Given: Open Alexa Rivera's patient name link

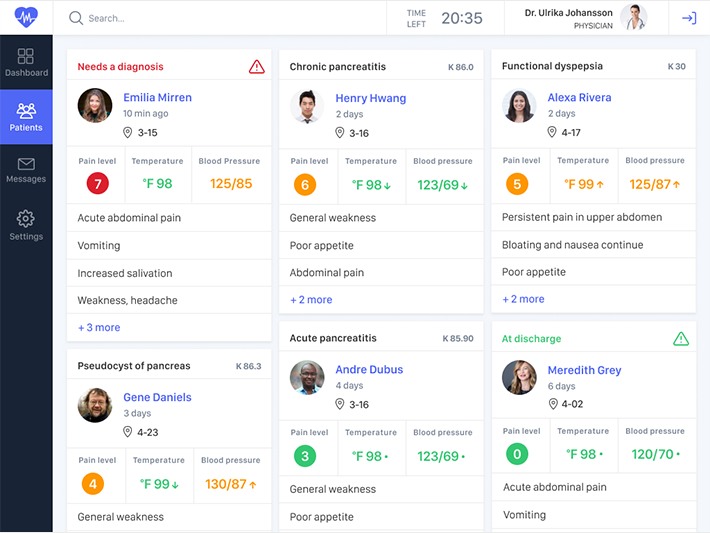Looking at the screenshot, I should pos(580,97).
